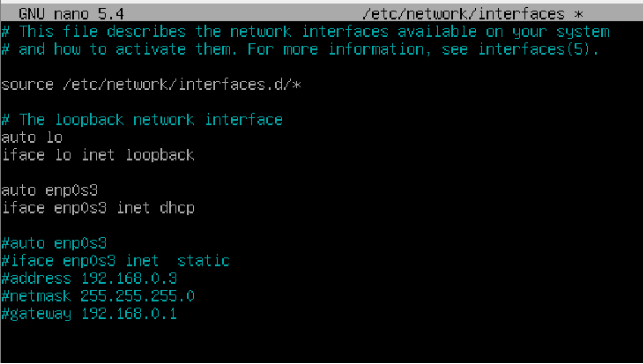Click the word static in commented iface line

[203, 261]
